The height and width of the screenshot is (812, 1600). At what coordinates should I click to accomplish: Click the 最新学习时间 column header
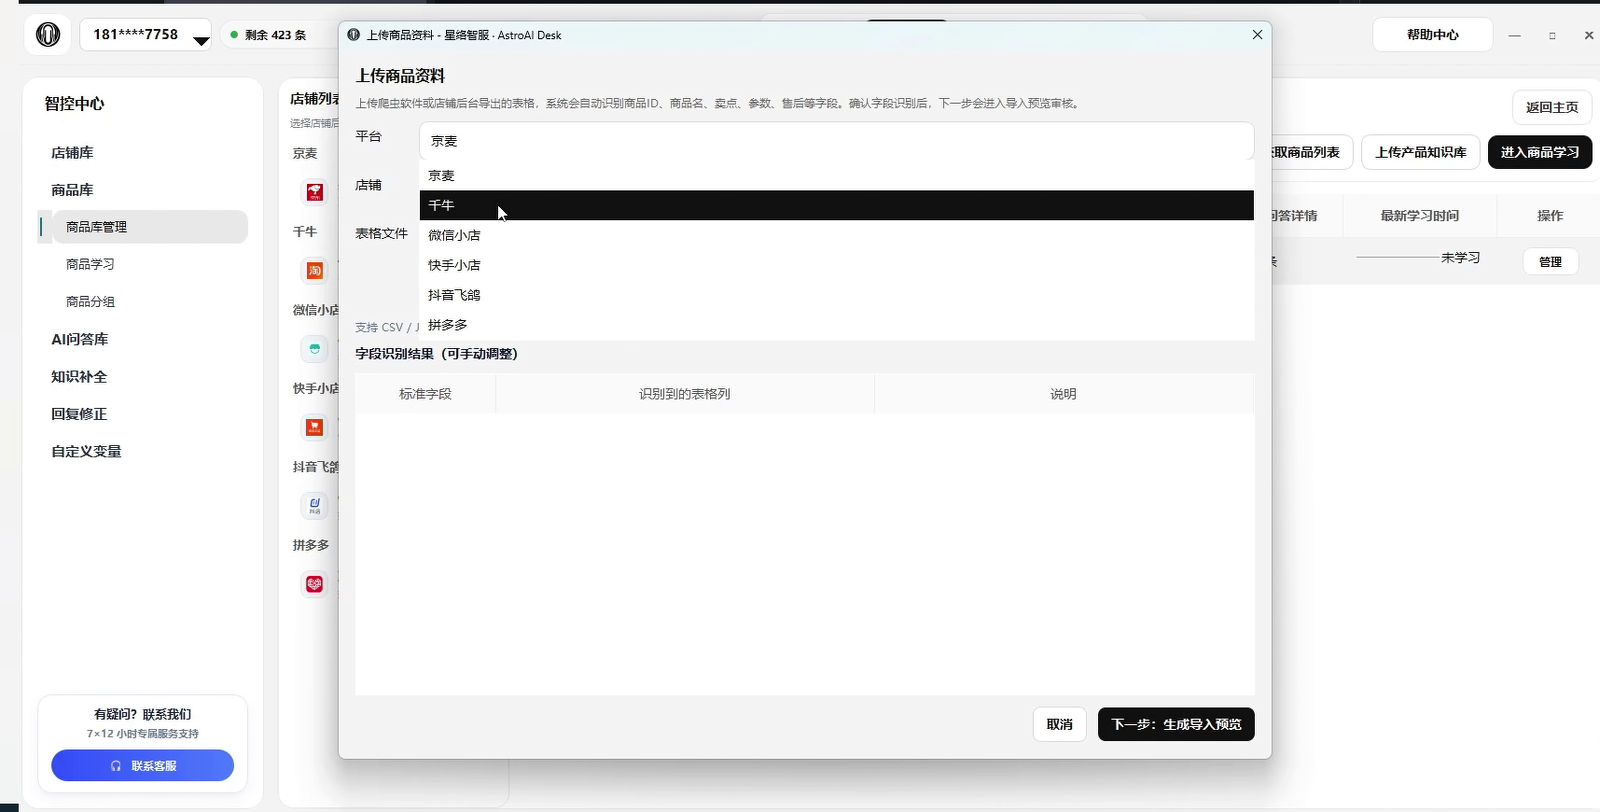coord(1419,216)
